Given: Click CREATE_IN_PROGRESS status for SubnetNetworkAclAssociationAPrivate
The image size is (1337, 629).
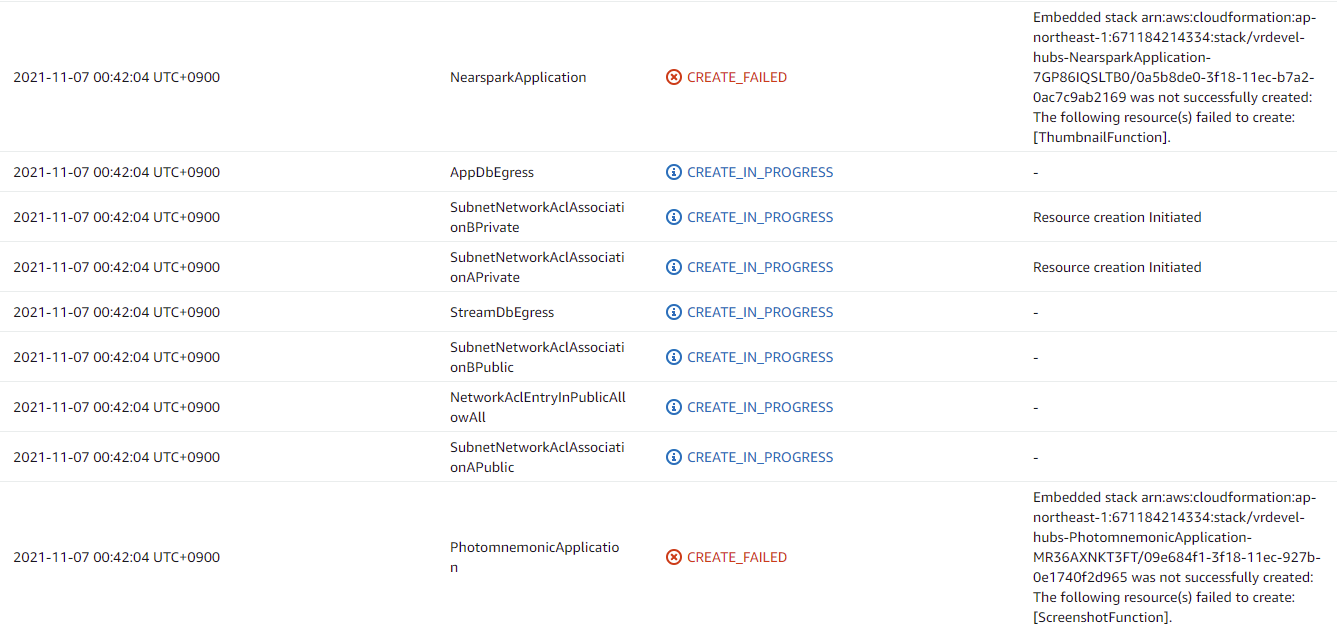Looking at the screenshot, I should click(x=760, y=267).
